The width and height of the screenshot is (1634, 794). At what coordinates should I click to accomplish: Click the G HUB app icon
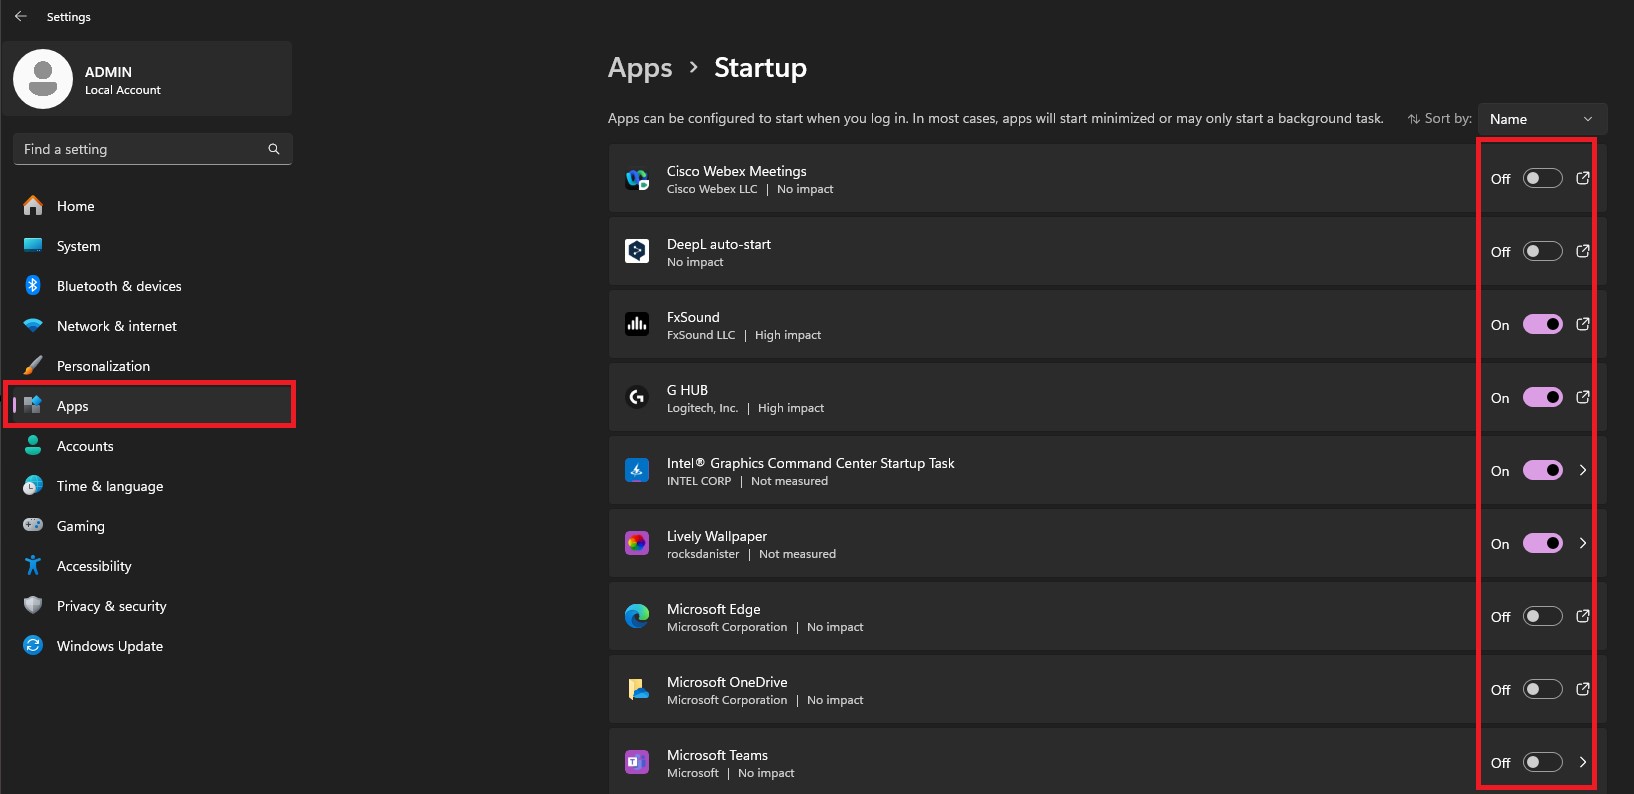(x=637, y=397)
